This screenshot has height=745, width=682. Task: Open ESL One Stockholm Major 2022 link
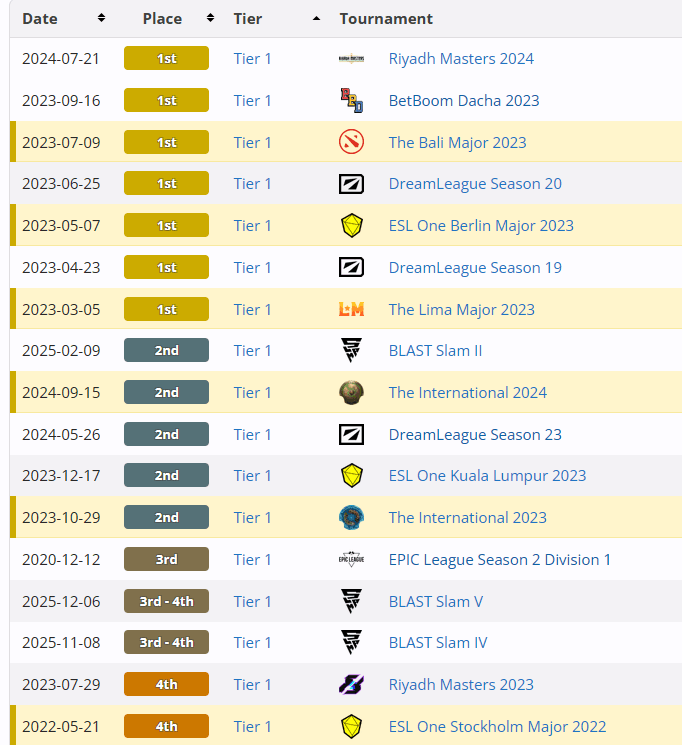[497, 726]
